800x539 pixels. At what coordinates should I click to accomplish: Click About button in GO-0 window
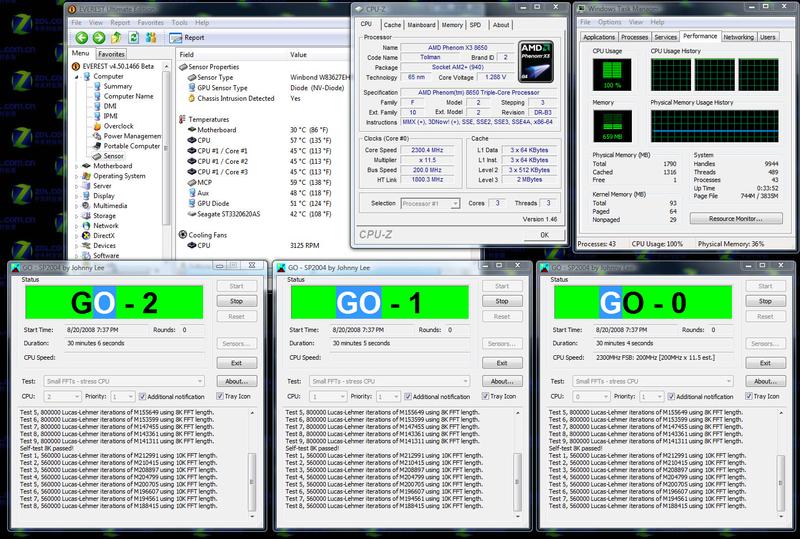(765, 381)
